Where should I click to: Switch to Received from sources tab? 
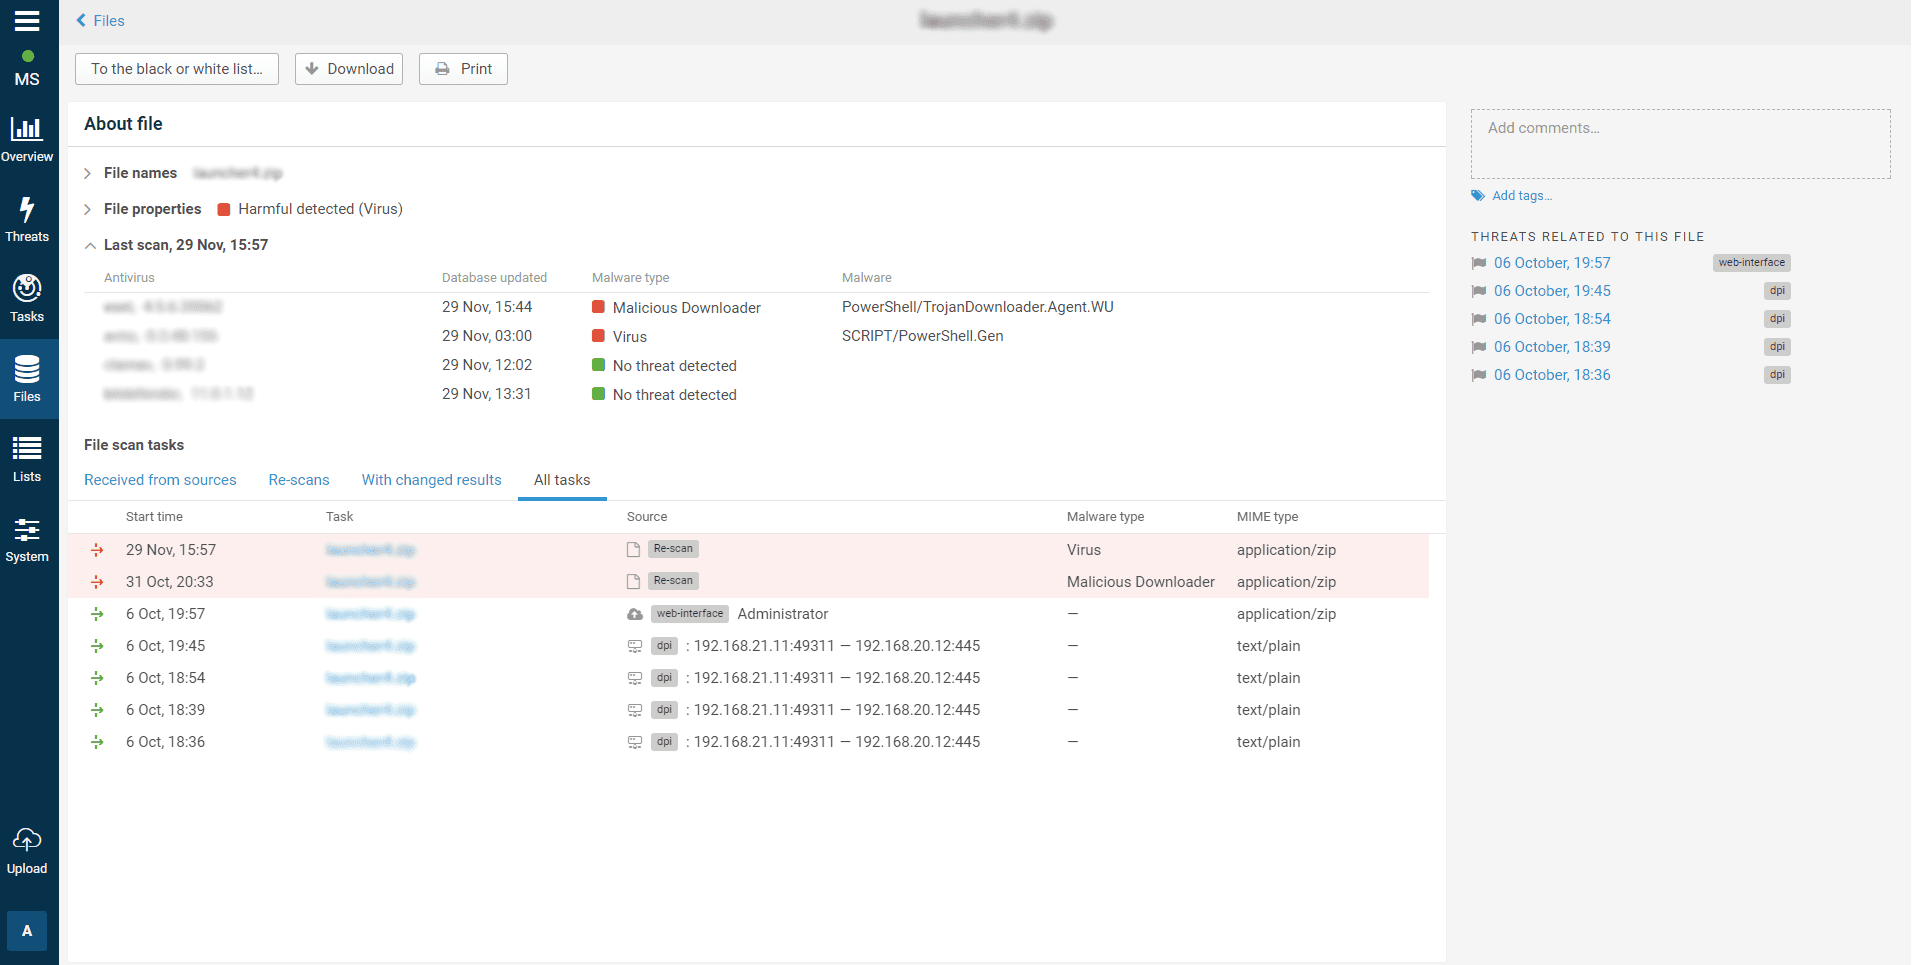[160, 480]
